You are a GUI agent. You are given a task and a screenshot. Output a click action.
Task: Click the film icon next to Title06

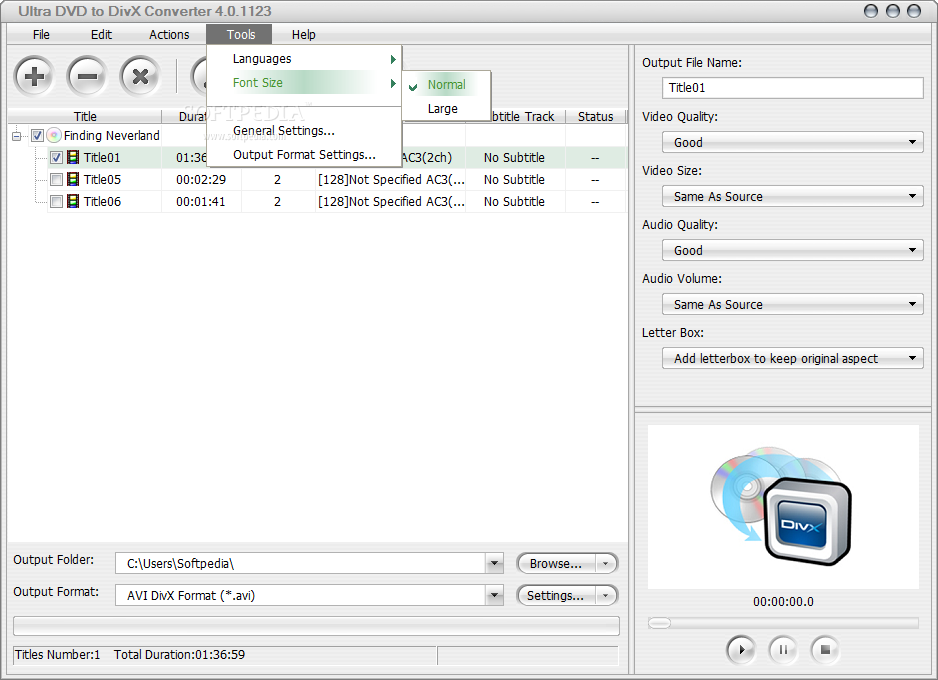pyautogui.click(x=73, y=202)
